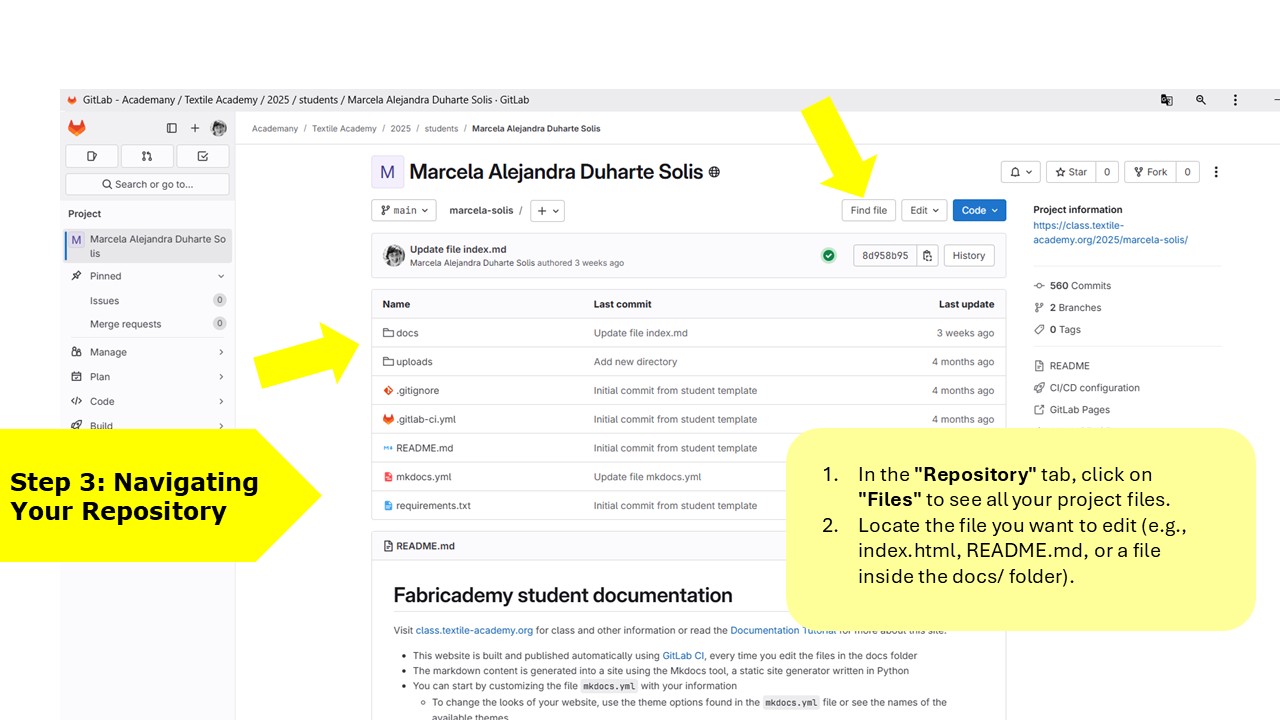View the 2 Branches link

1075,308
